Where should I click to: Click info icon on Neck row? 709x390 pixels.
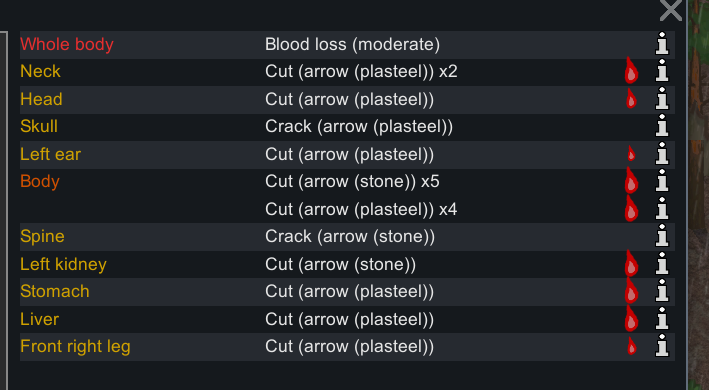coord(662,71)
